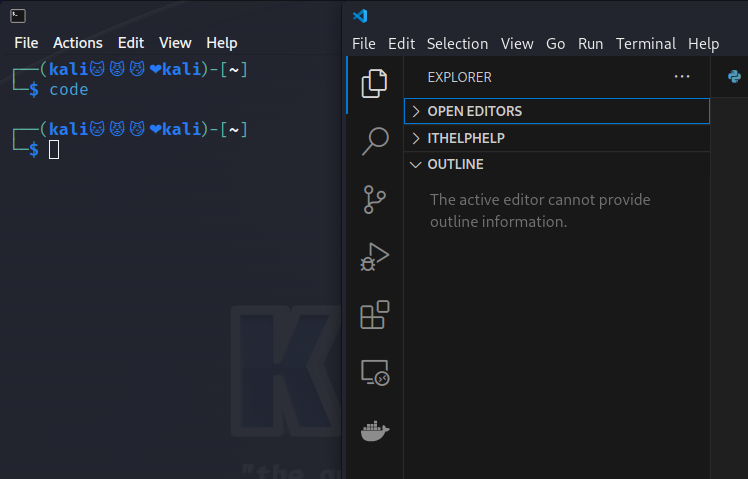Image resolution: width=748 pixels, height=479 pixels.
Task: Click the terminal window icon
Action: [x=18, y=16]
